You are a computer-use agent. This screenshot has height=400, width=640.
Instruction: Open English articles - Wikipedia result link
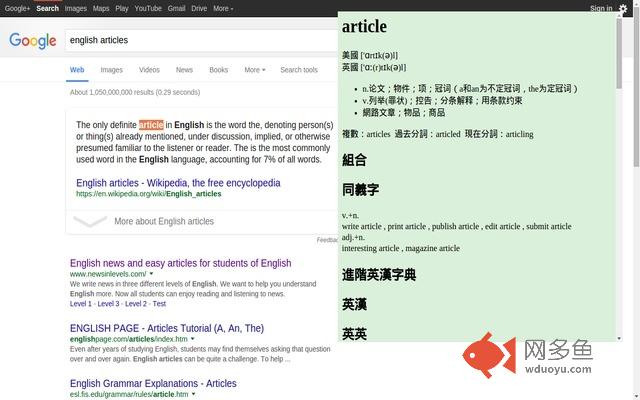178,183
